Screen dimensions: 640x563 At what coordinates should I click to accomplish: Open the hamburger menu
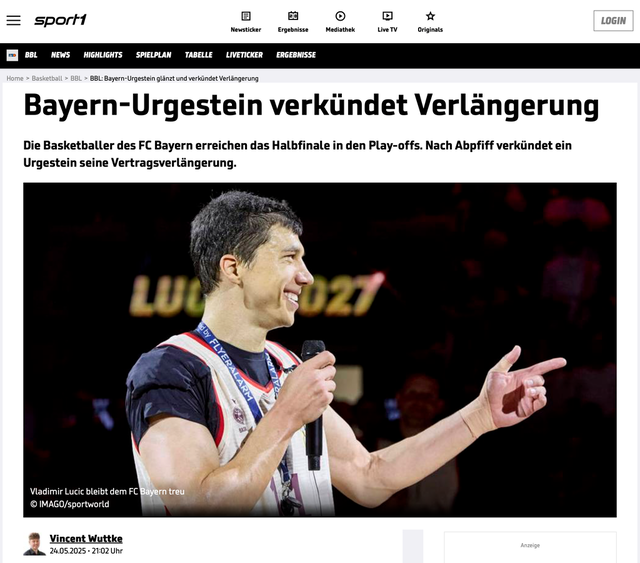[x=13, y=20]
